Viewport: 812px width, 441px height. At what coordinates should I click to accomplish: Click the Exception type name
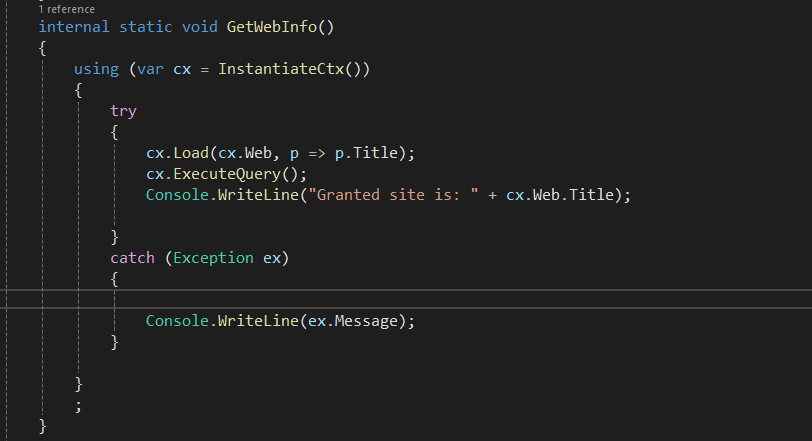tap(213, 258)
